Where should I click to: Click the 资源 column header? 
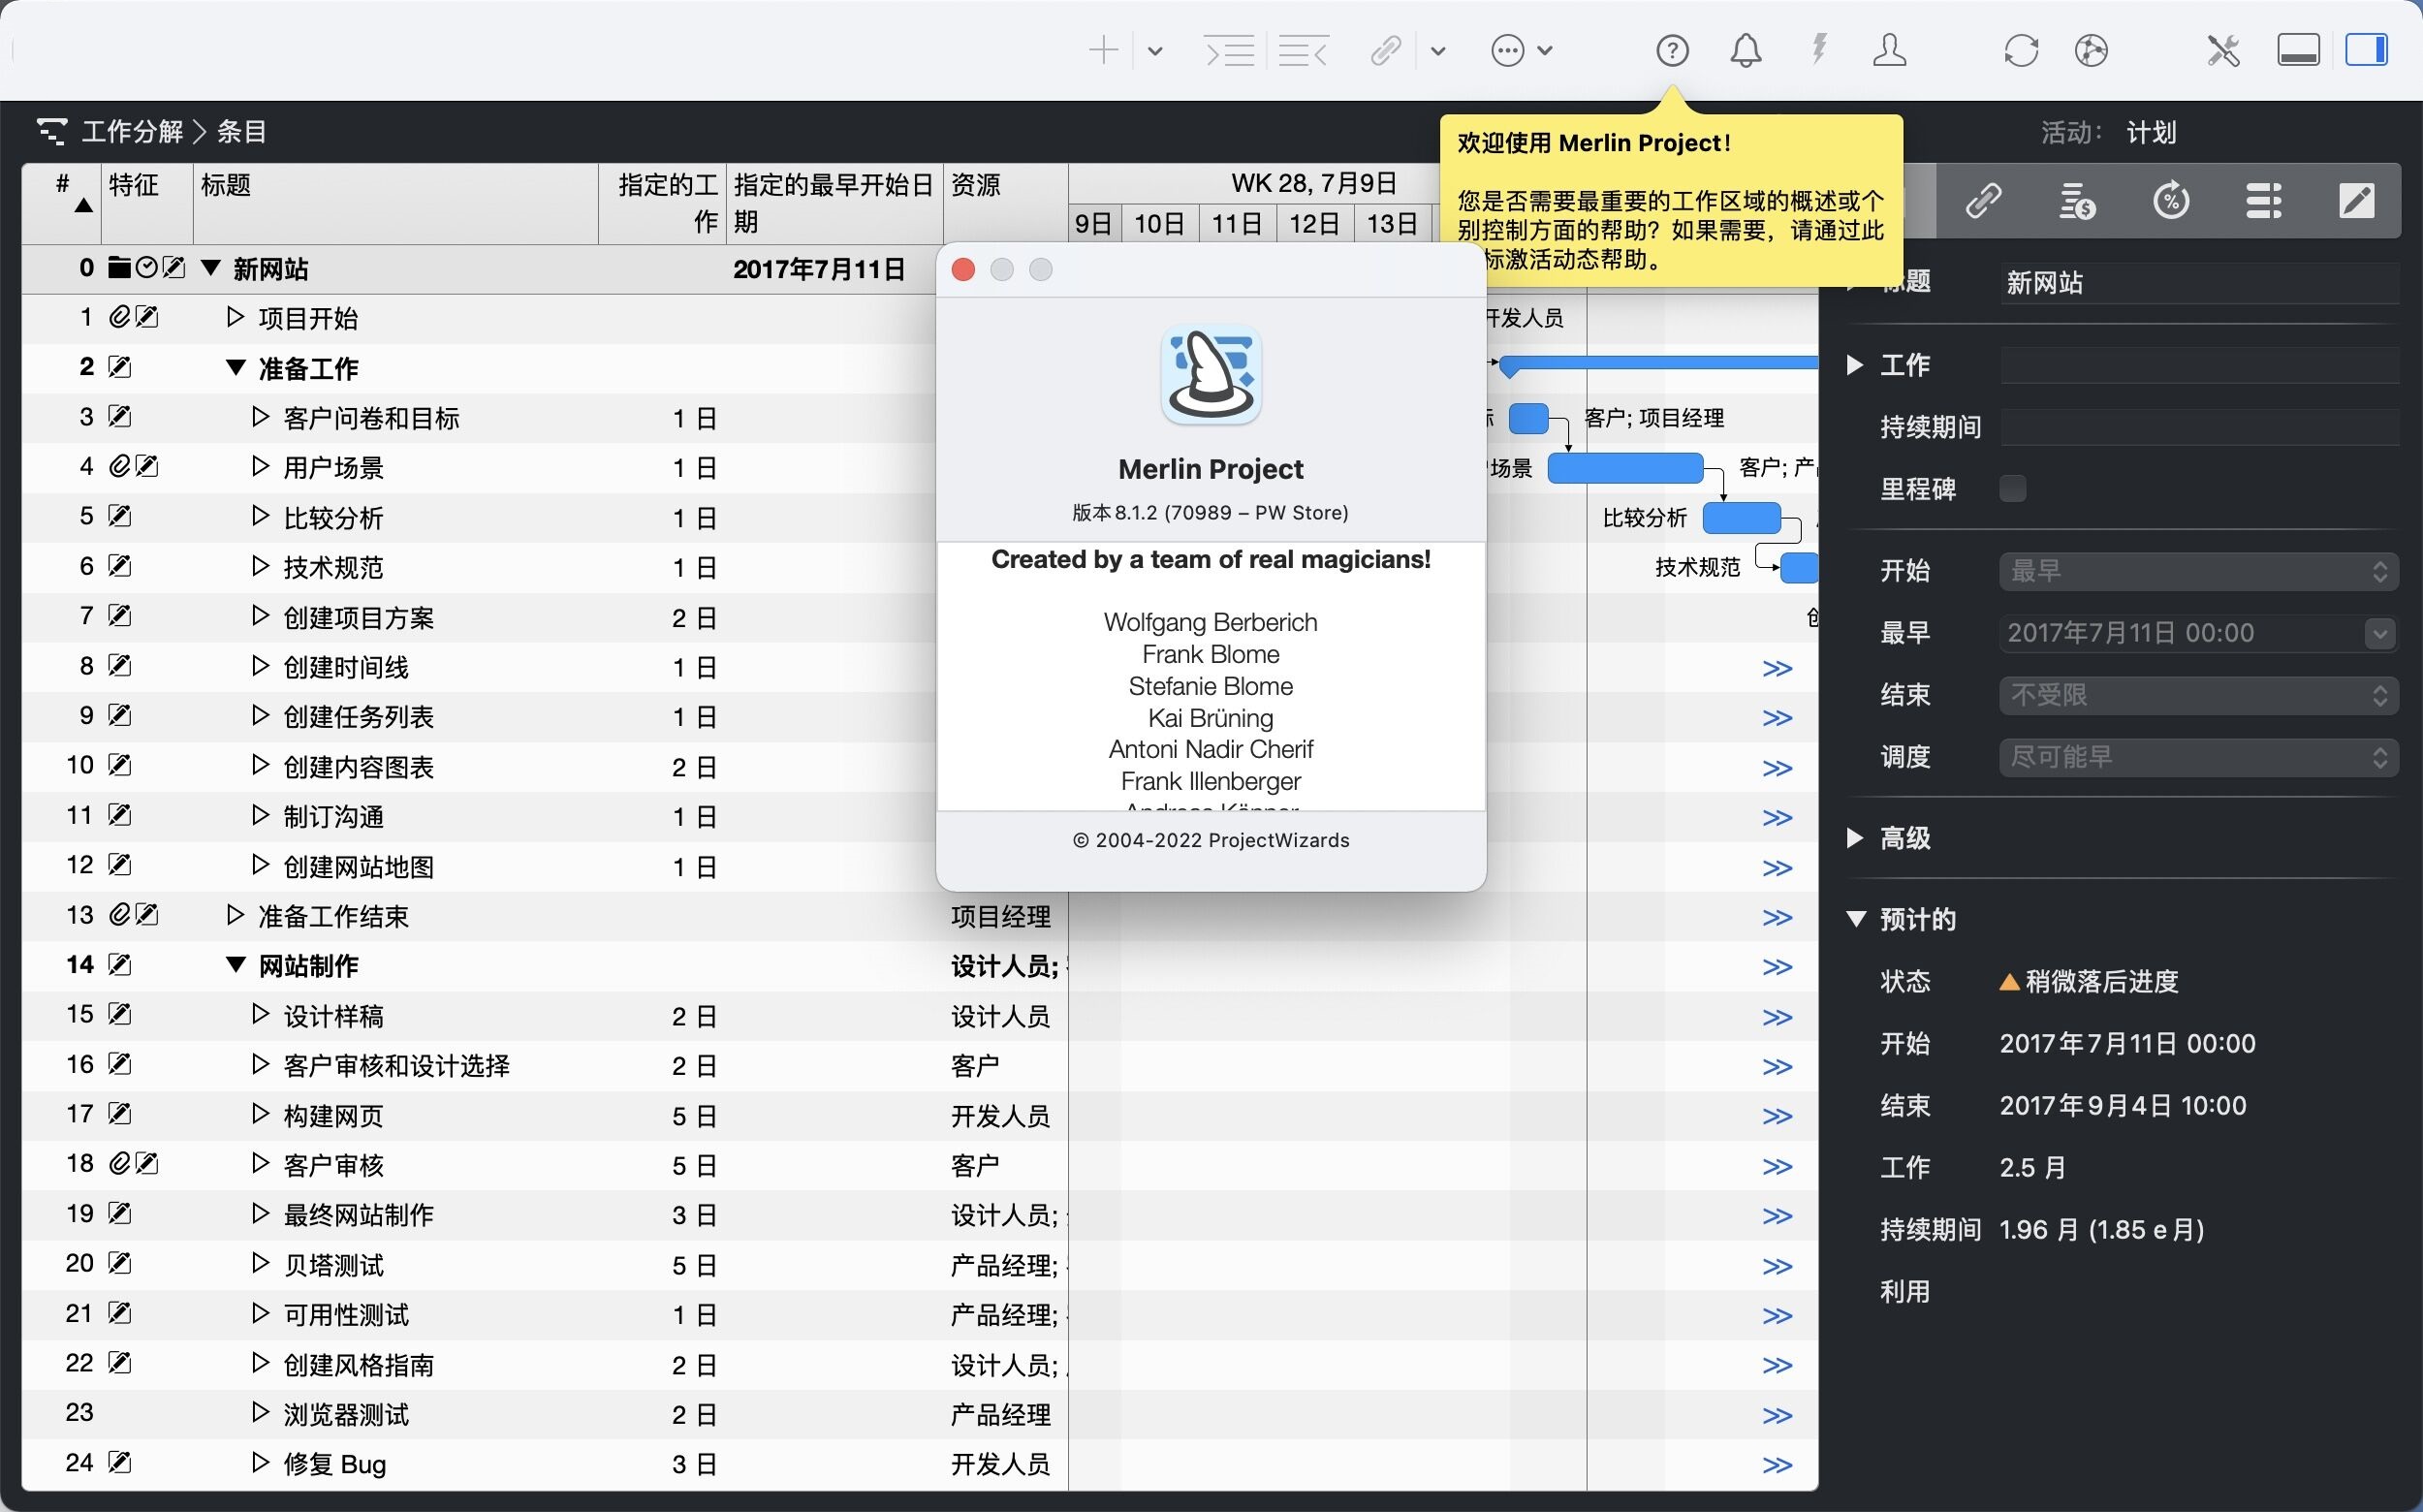click(1005, 204)
